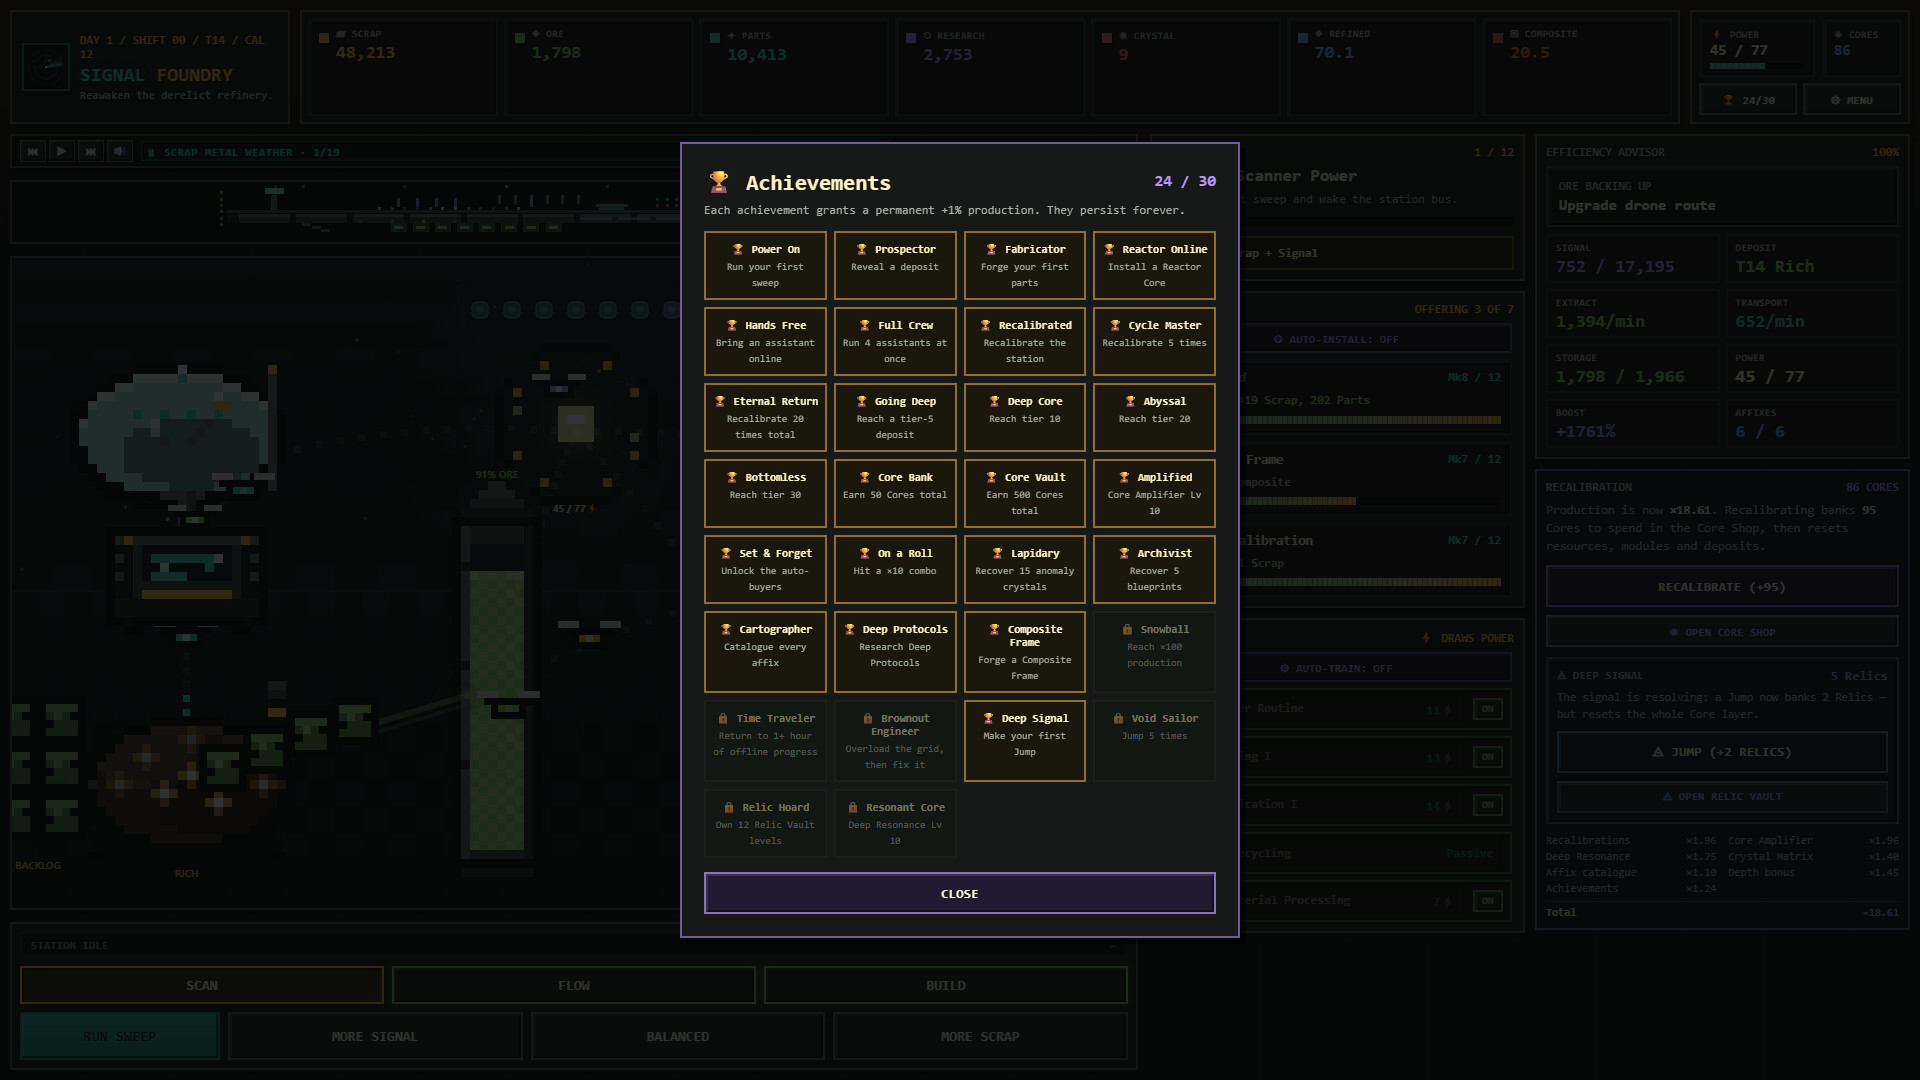Screen dimensions: 1920x1080
Task: Close the Achievements dialog
Action: pyautogui.click(x=960, y=893)
